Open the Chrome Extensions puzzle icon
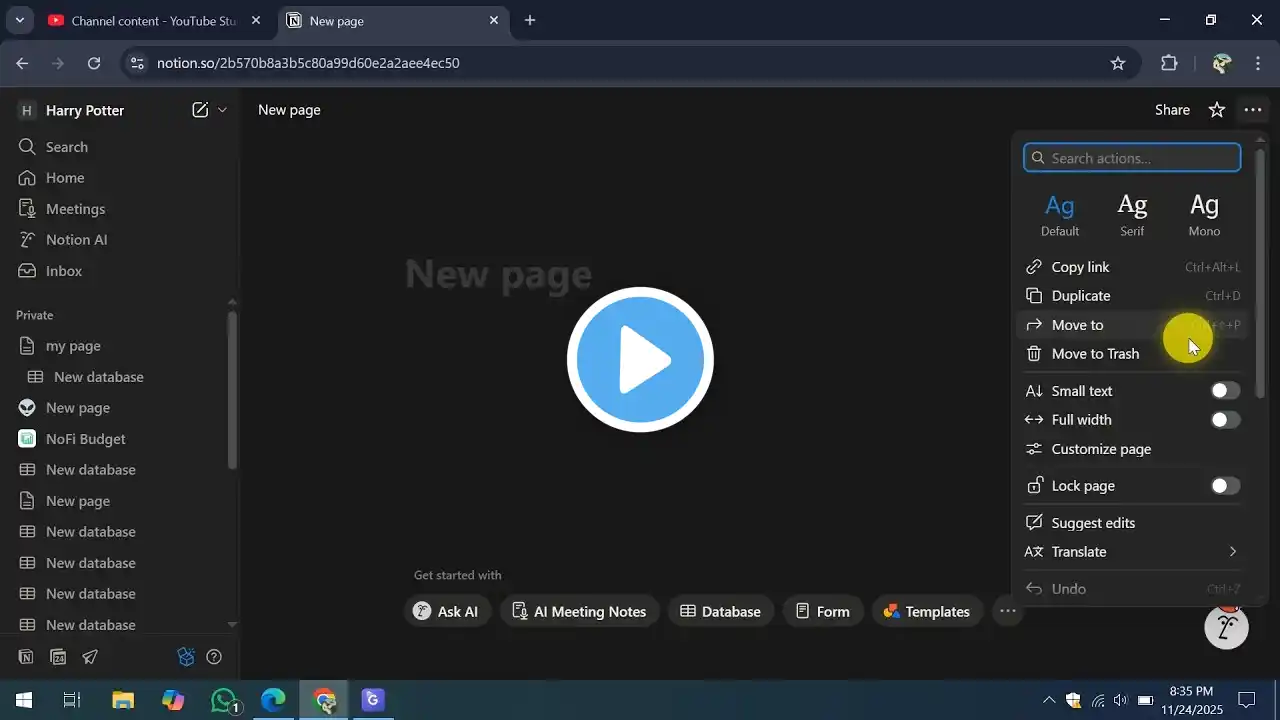The image size is (1280, 720). point(1169,63)
